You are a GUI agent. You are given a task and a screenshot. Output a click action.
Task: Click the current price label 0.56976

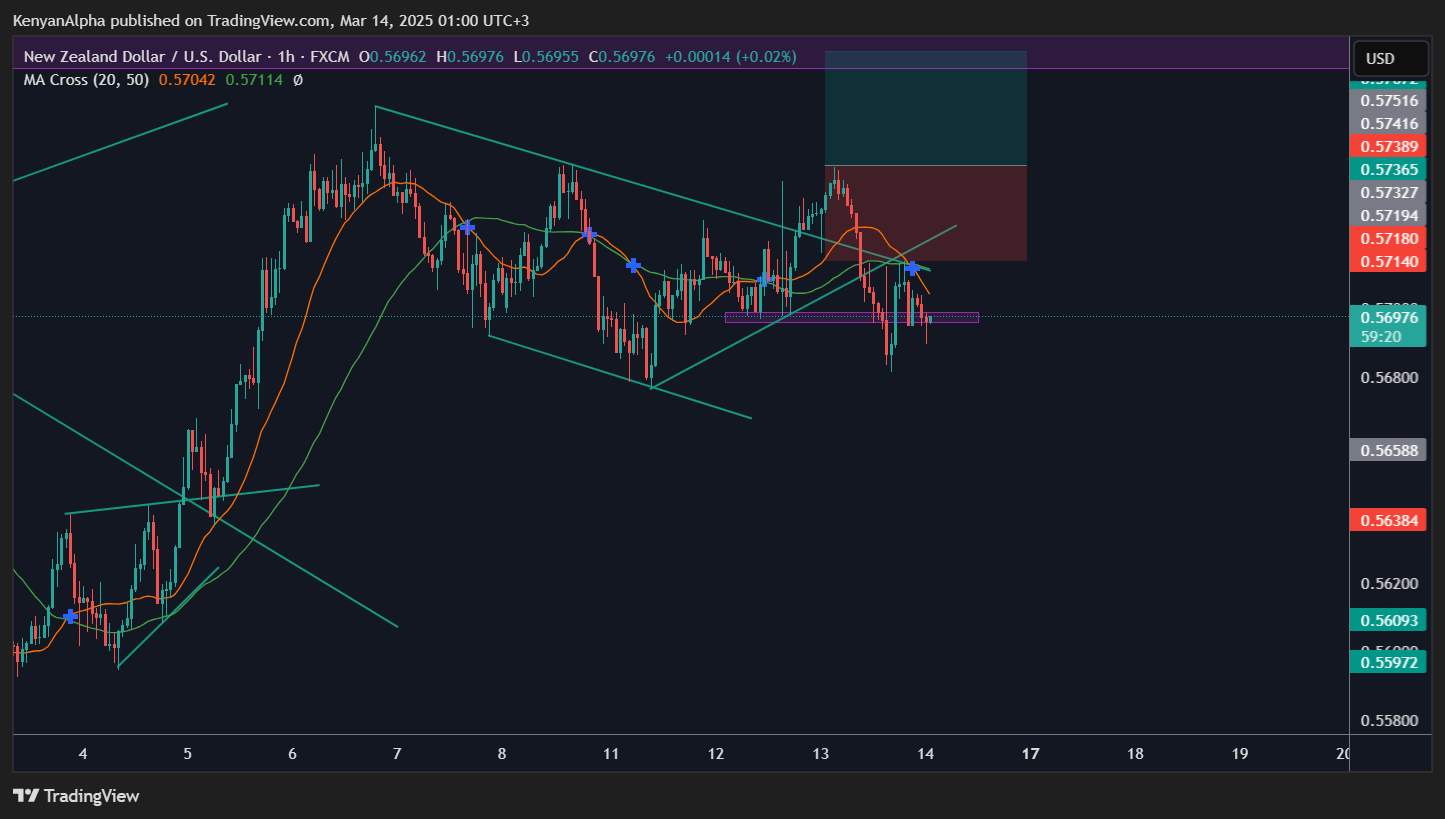pyautogui.click(x=1389, y=317)
